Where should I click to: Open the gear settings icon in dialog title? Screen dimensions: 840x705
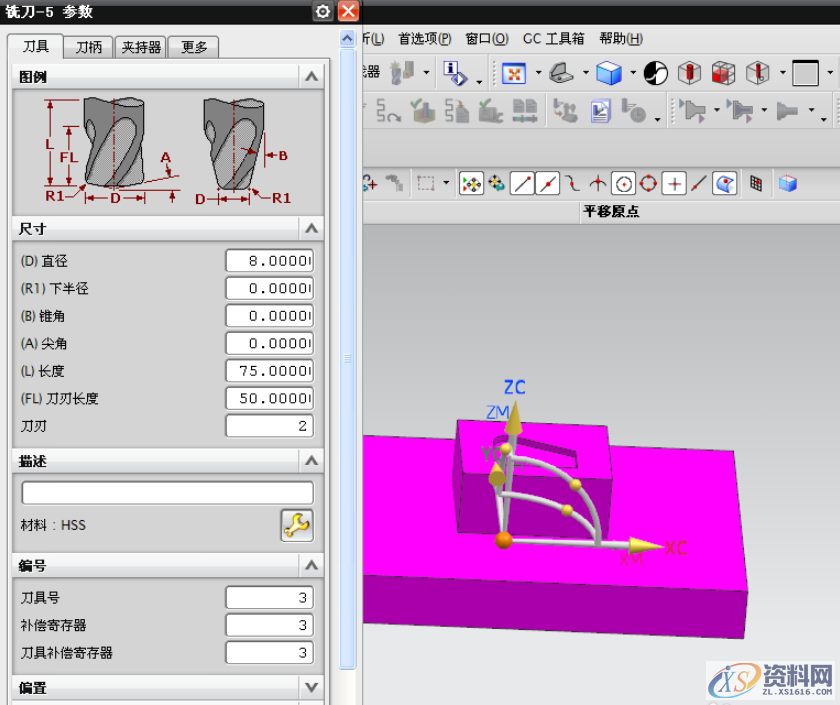pos(322,11)
